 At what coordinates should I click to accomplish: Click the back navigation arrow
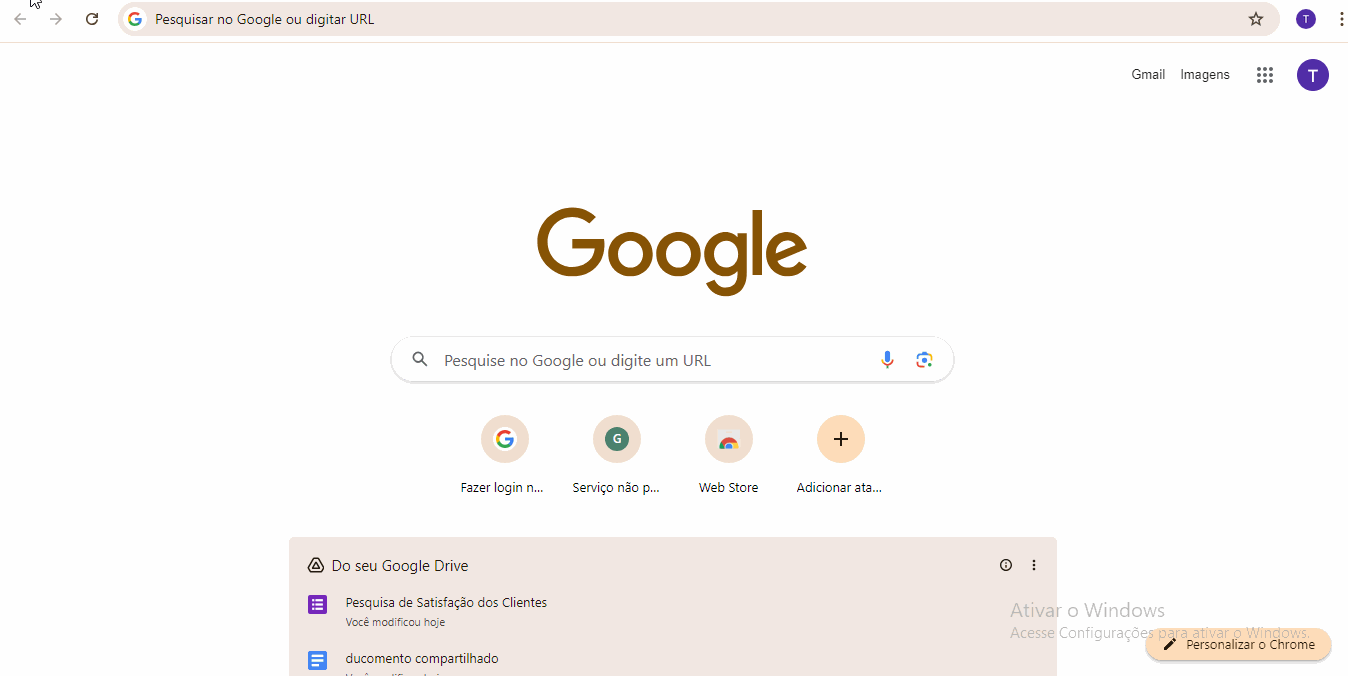[x=20, y=19]
